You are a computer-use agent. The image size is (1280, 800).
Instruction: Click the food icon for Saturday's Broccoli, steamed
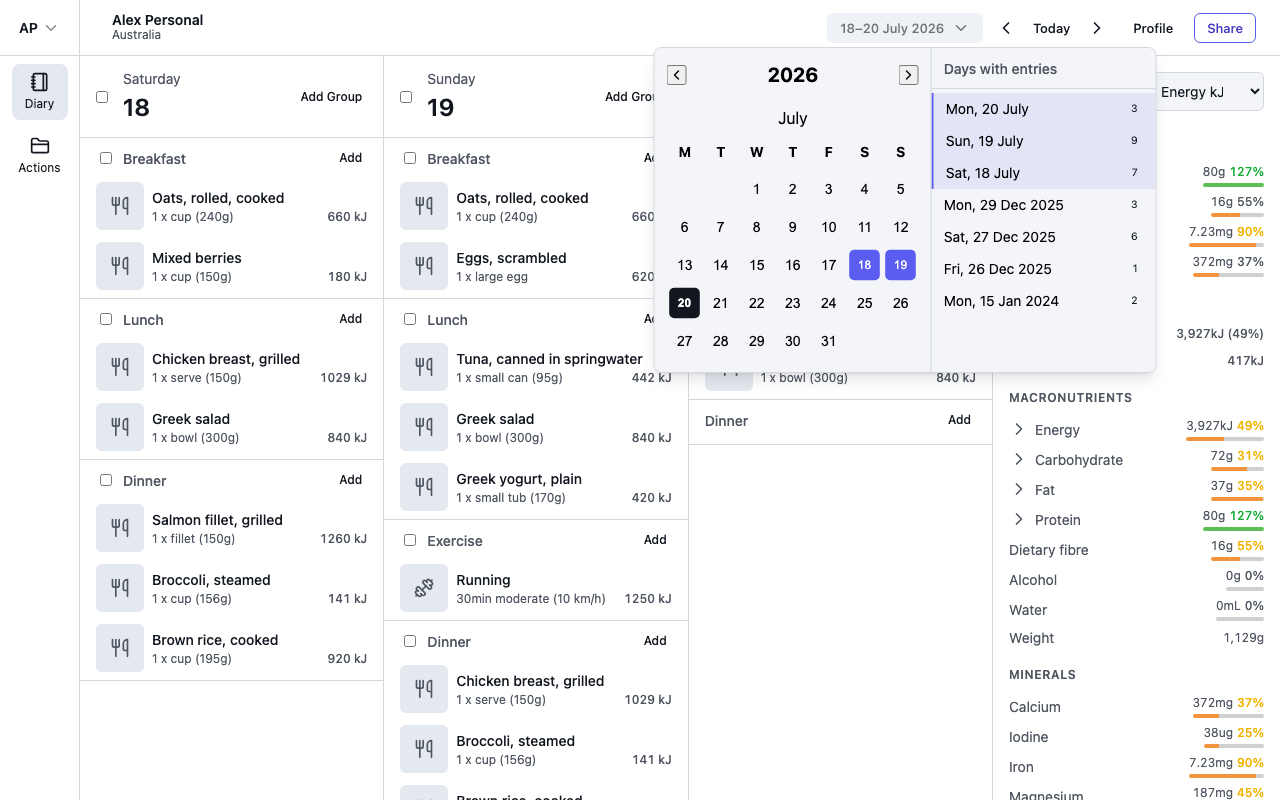[120, 588]
